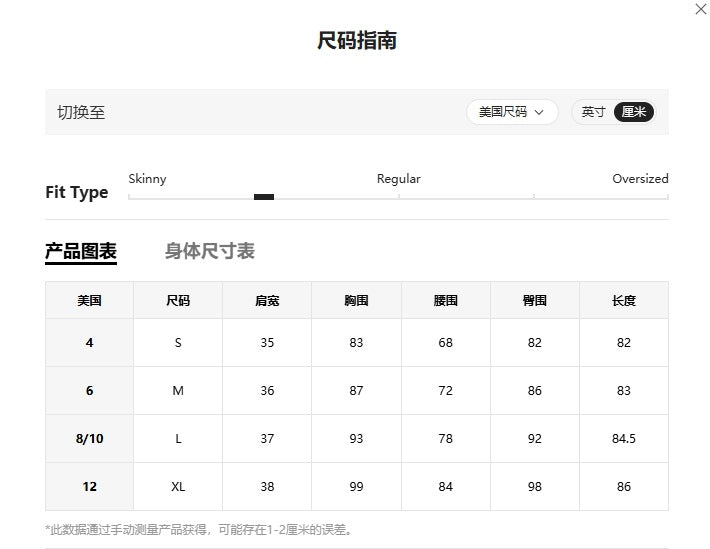Click the waist value 84
The width and height of the screenshot is (710, 549).
coord(446,487)
